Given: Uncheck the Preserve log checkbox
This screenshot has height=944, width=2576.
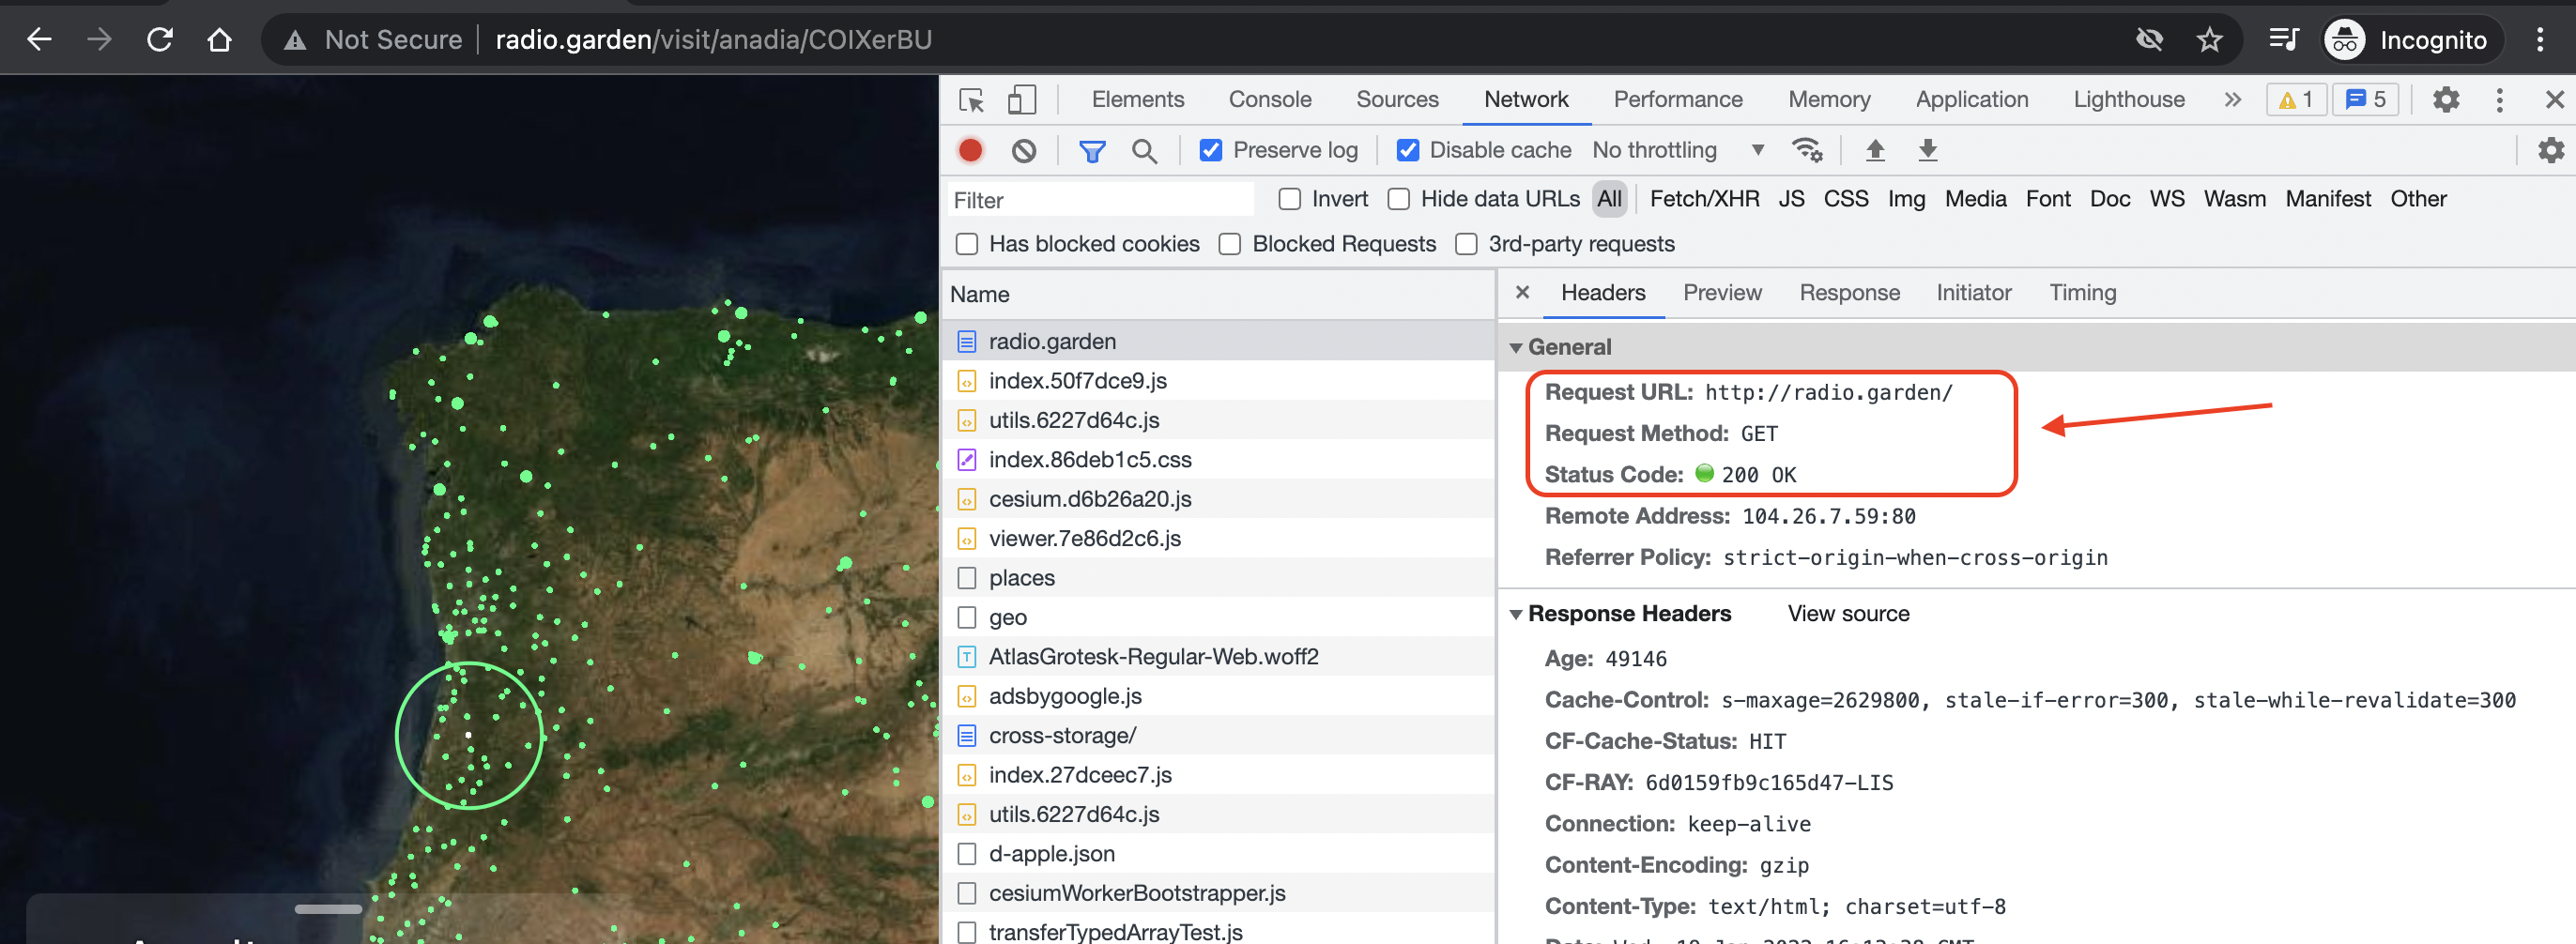Looking at the screenshot, I should point(1210,150).
